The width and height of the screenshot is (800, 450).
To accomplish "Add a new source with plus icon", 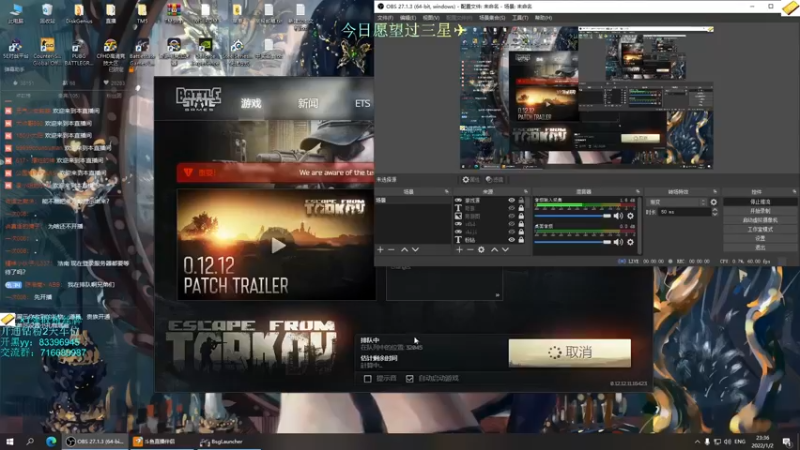I will click(459, 249).
